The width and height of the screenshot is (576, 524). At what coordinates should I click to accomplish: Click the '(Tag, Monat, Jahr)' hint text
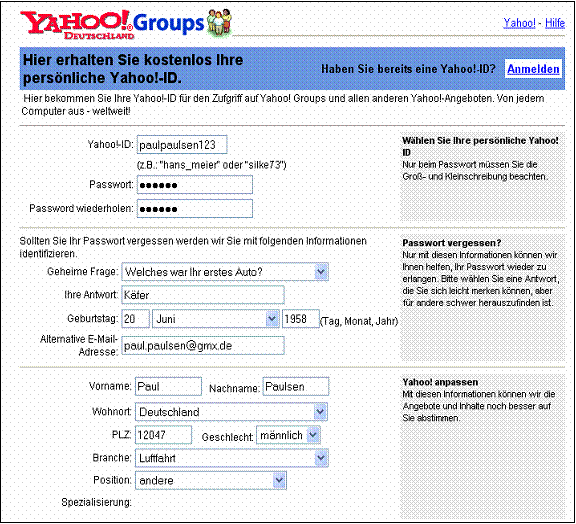point(359,321)
